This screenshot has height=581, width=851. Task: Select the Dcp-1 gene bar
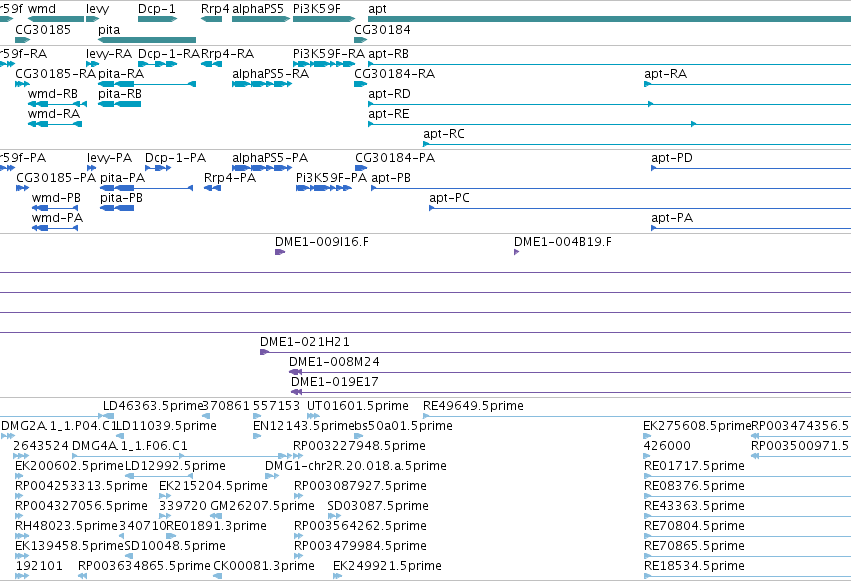[157, 19]
